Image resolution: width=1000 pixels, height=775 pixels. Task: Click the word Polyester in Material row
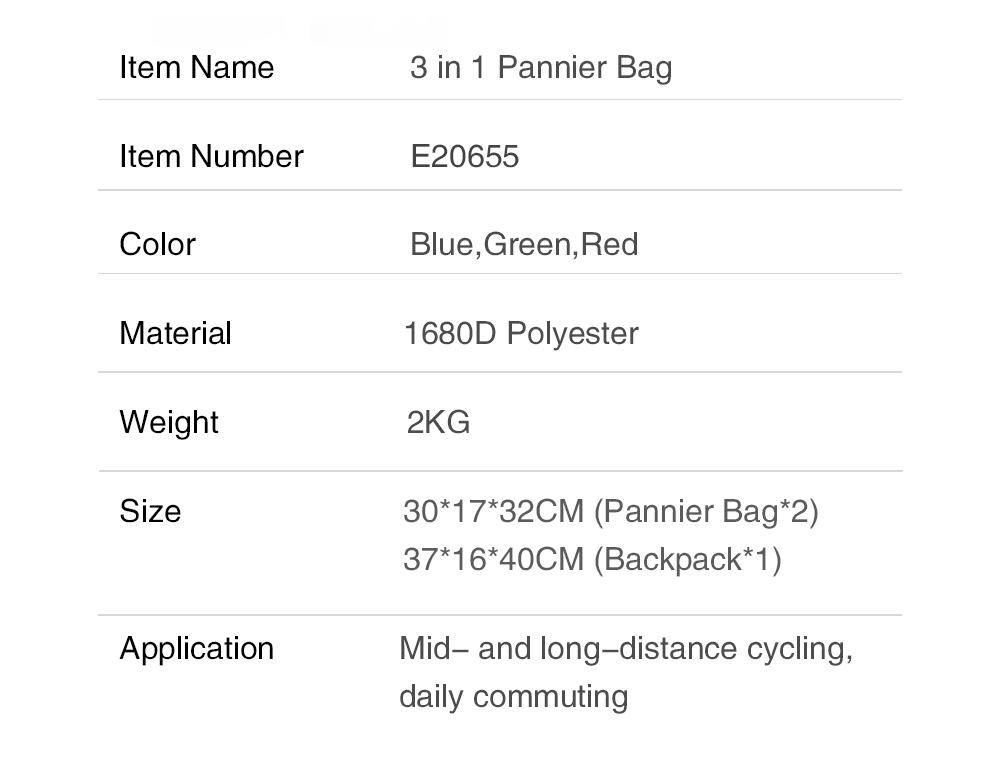pos(573,335)
